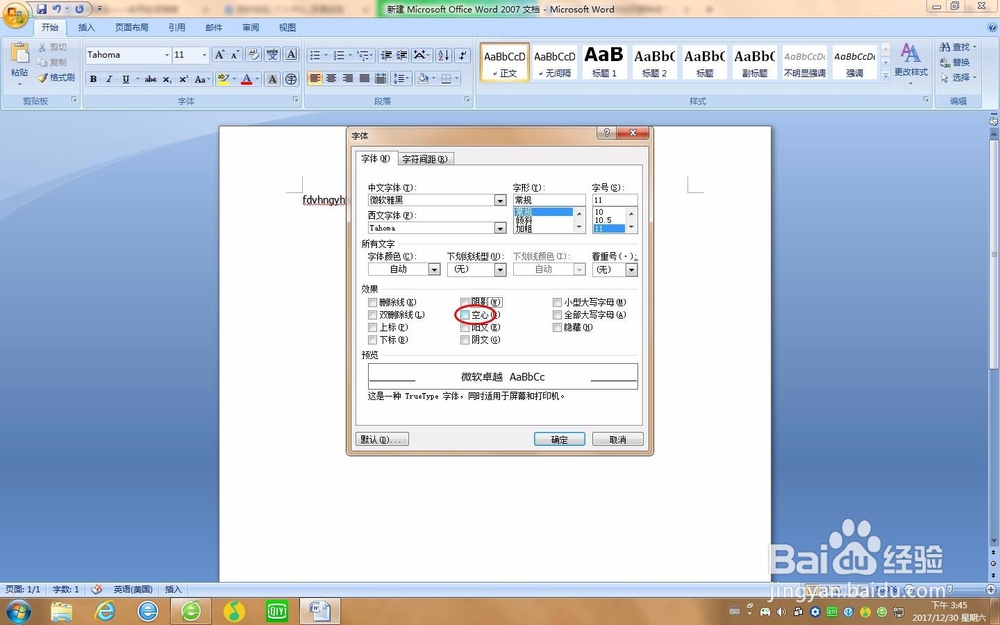Image resolution: width=1000 pixels, height=625 pixels.
Task: Click the 默认 default button
Action: (x=382, y=439)
